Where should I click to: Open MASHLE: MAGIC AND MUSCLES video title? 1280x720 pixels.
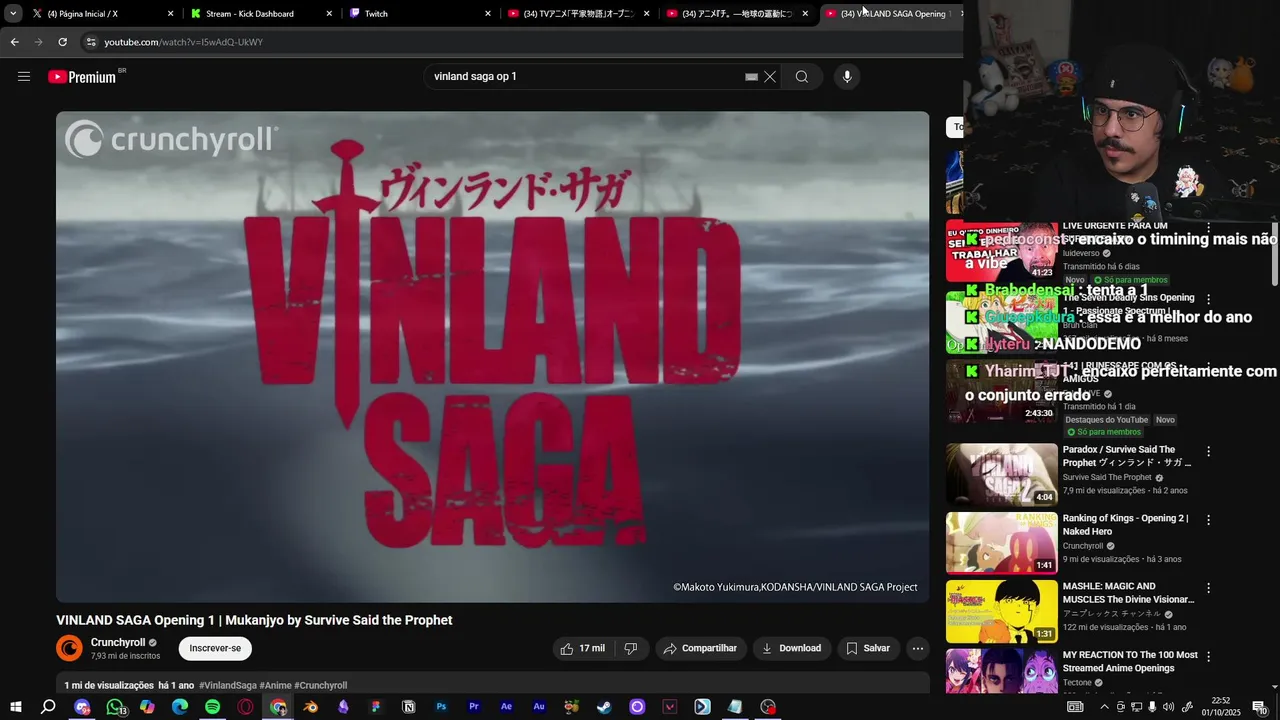(x=1128, y=593)
